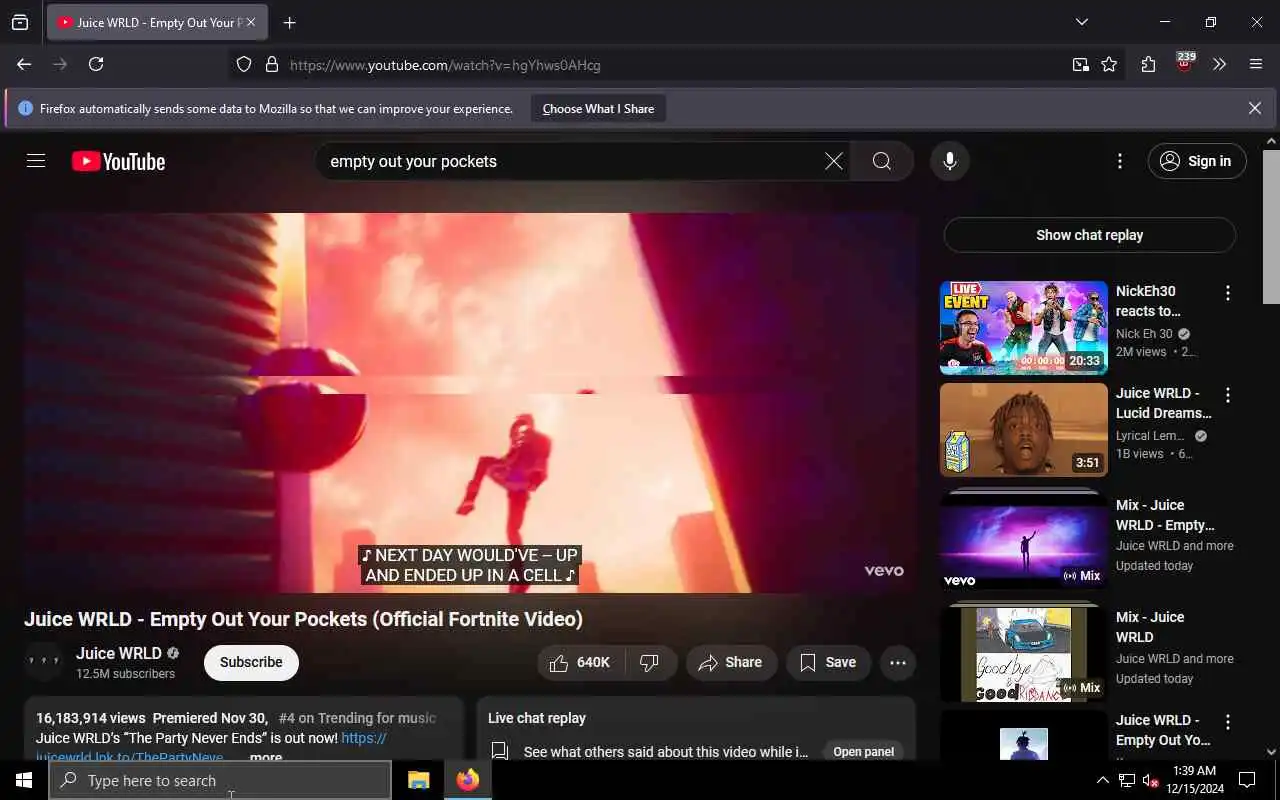Open the taskbar clock and date
This screenshot has width=1280, height=800.
tap(1193, 780)
